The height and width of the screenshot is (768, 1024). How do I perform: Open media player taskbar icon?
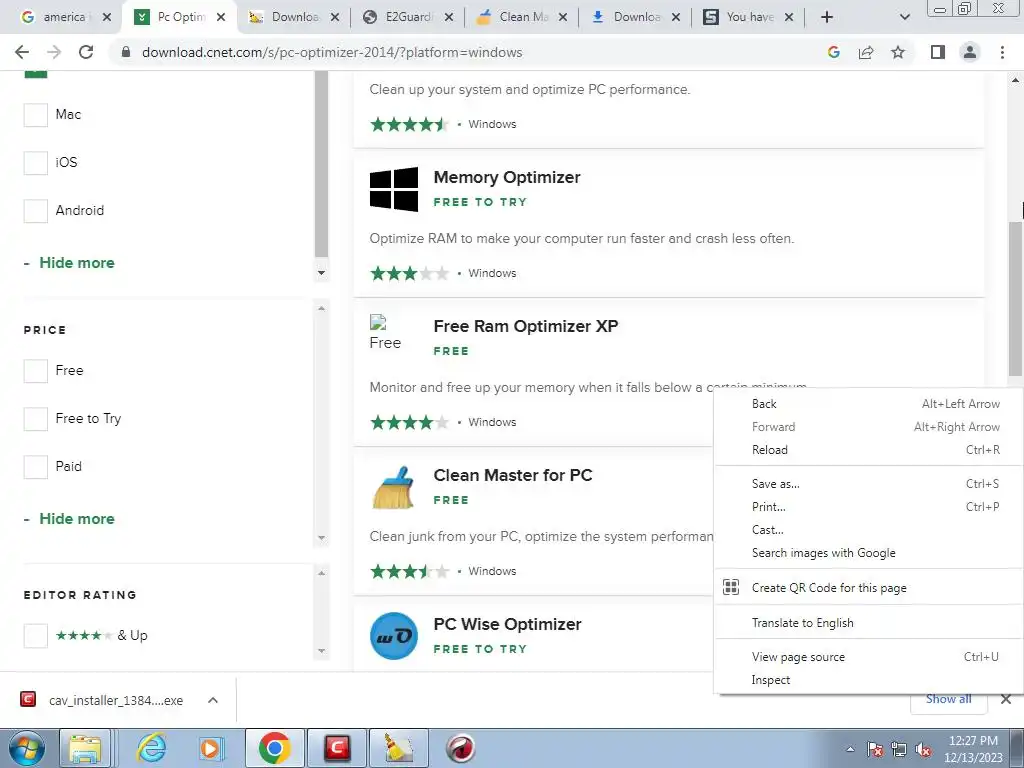point(210,749)
